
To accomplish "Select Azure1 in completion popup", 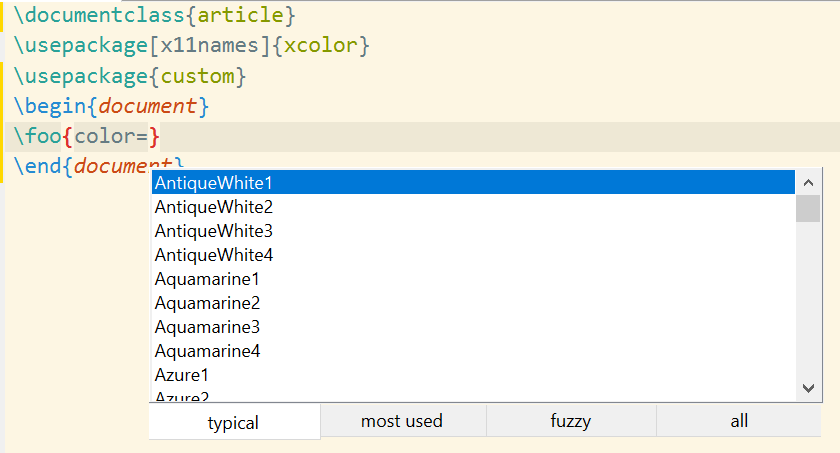I will pyautogui.click(x=473, y=375).
